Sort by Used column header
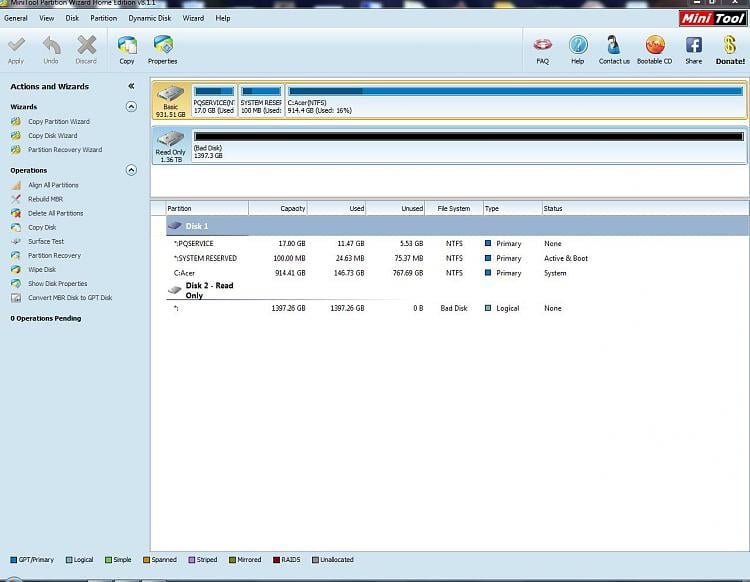The image size is (750, 582). tap(337, 209)
